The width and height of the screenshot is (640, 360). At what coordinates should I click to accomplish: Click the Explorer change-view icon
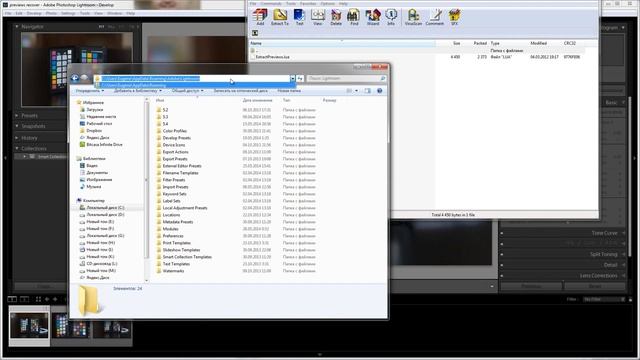[349, 91]
